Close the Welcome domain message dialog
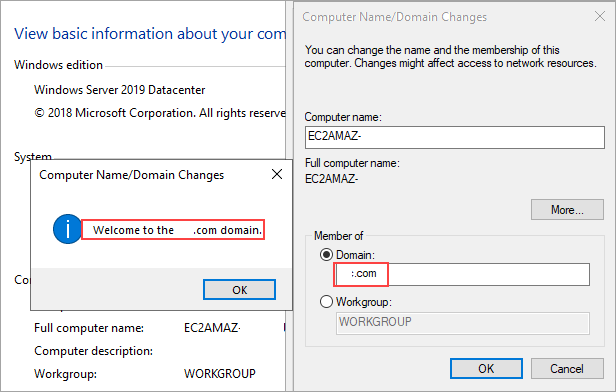Image resolution: width=616 pixels, height=392 pixels. click(x=277, y=174)
